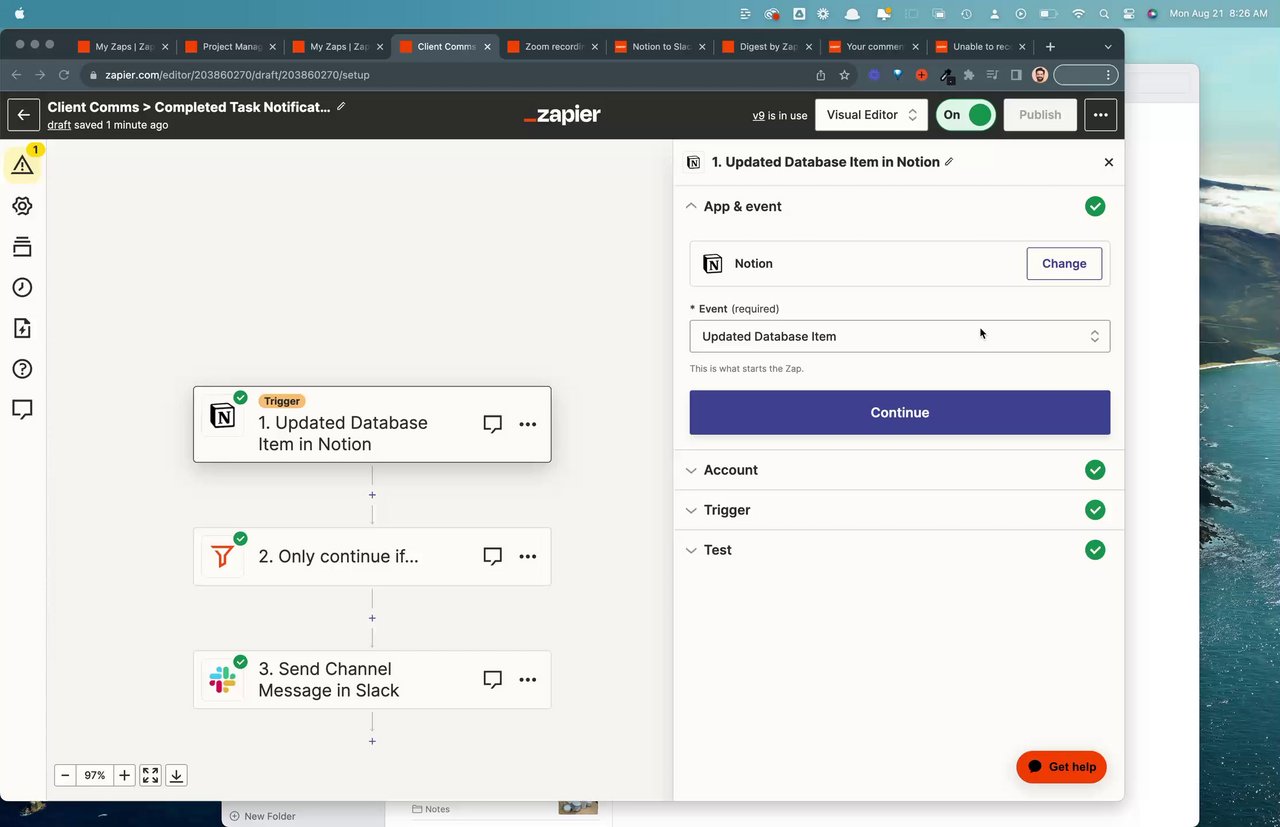
Task: Reload the page in Chrome
Action: click(x=65, y=75)
